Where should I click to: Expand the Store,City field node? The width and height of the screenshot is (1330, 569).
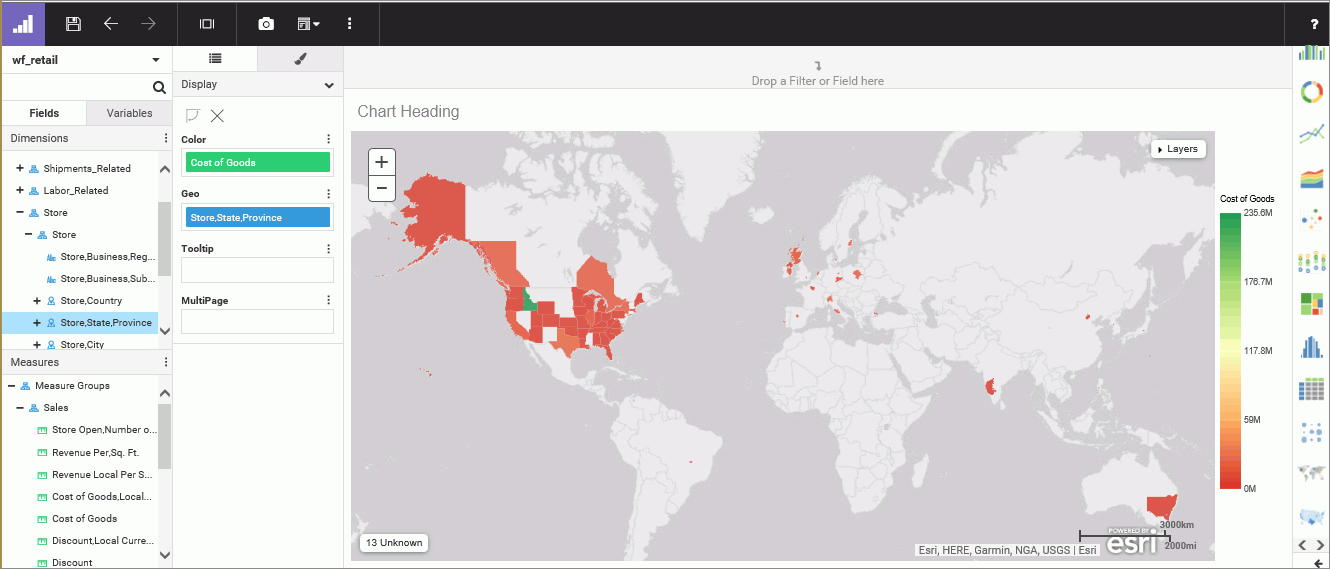pyautogui.click(x=37, y=344)
